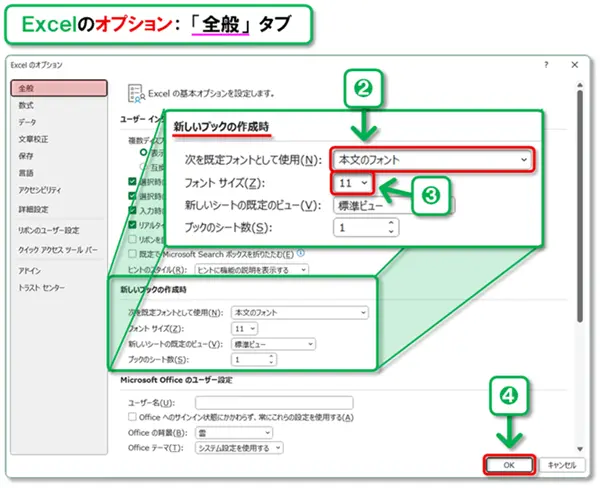Click the info icon beside Microsoft Search option
The height and width of the screenshot is (488, 600).
coord(301,253)
